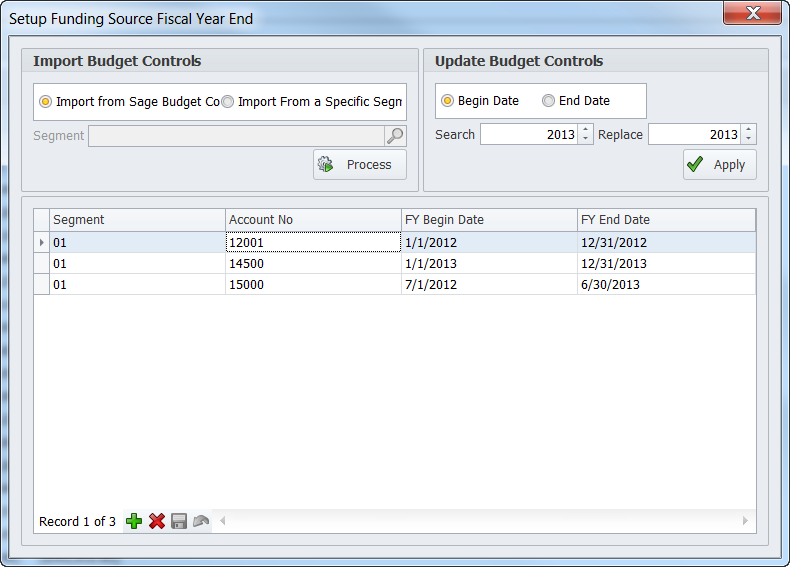Increase the Search year spinner value
This screenshot has width=790, height=567.
tap(586, 129)
